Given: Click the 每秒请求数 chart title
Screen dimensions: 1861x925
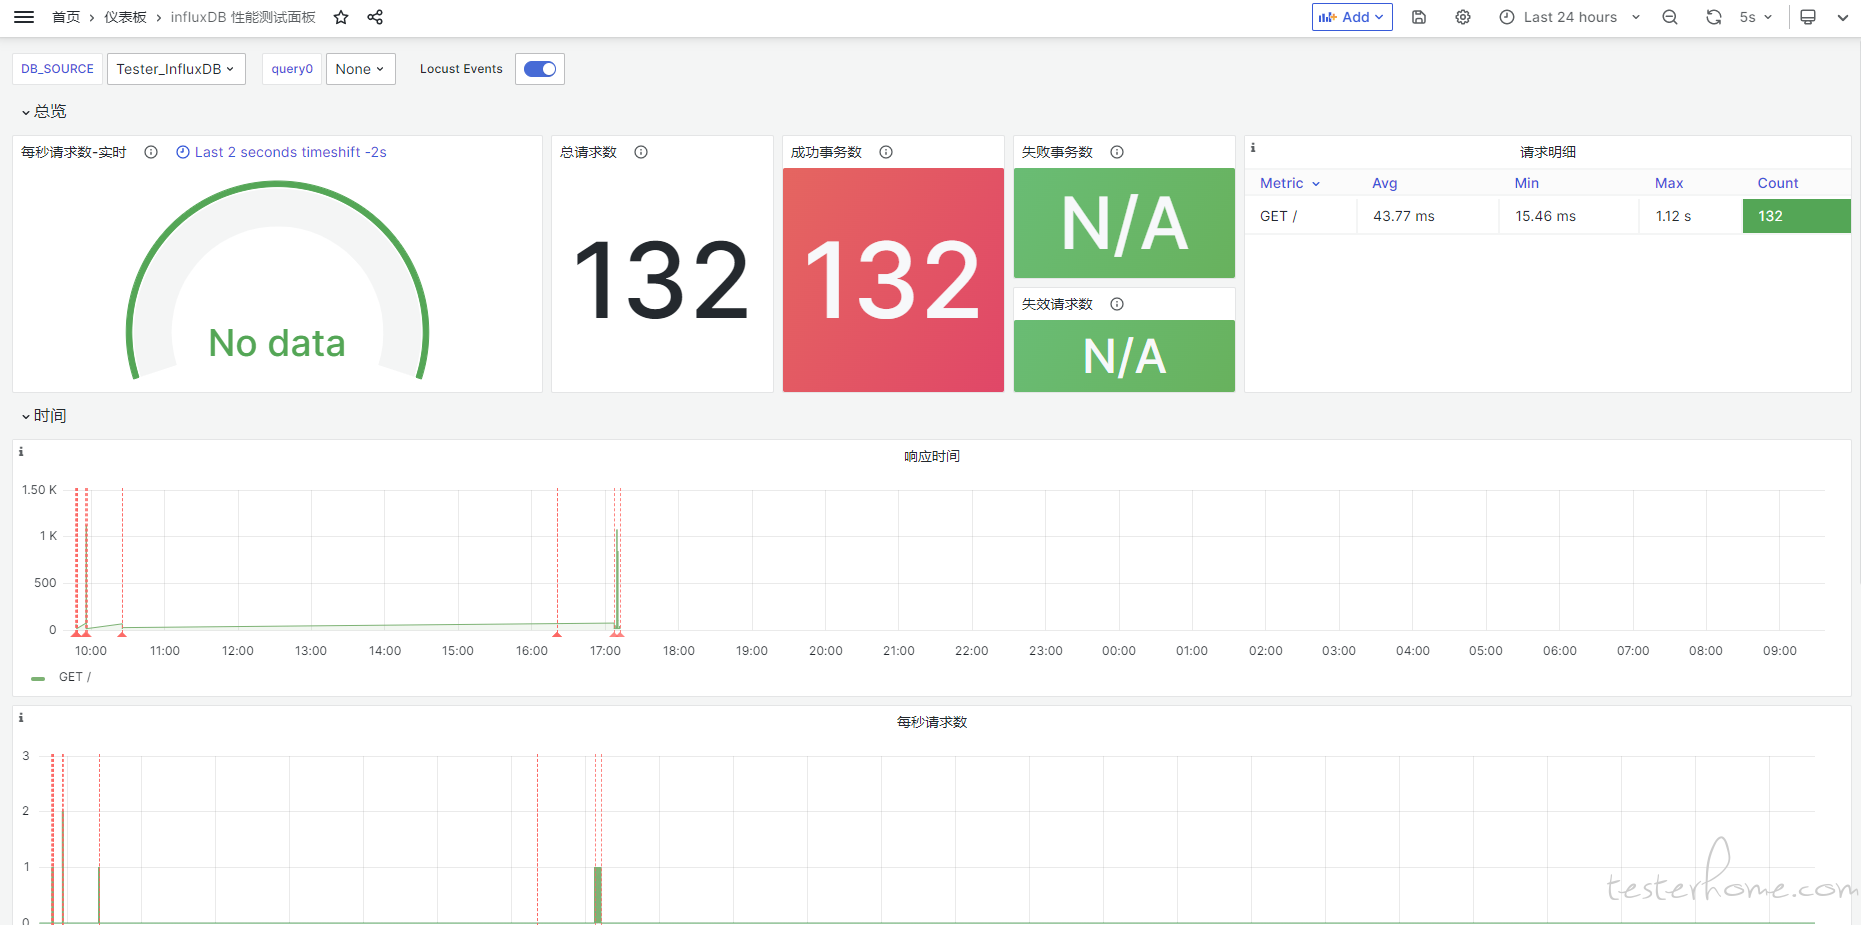Looking at the screenshot, I should 932,722.
